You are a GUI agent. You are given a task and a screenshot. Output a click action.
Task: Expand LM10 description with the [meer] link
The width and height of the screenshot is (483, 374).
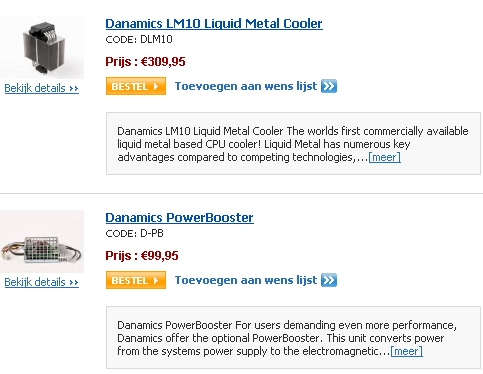[384, 157]
